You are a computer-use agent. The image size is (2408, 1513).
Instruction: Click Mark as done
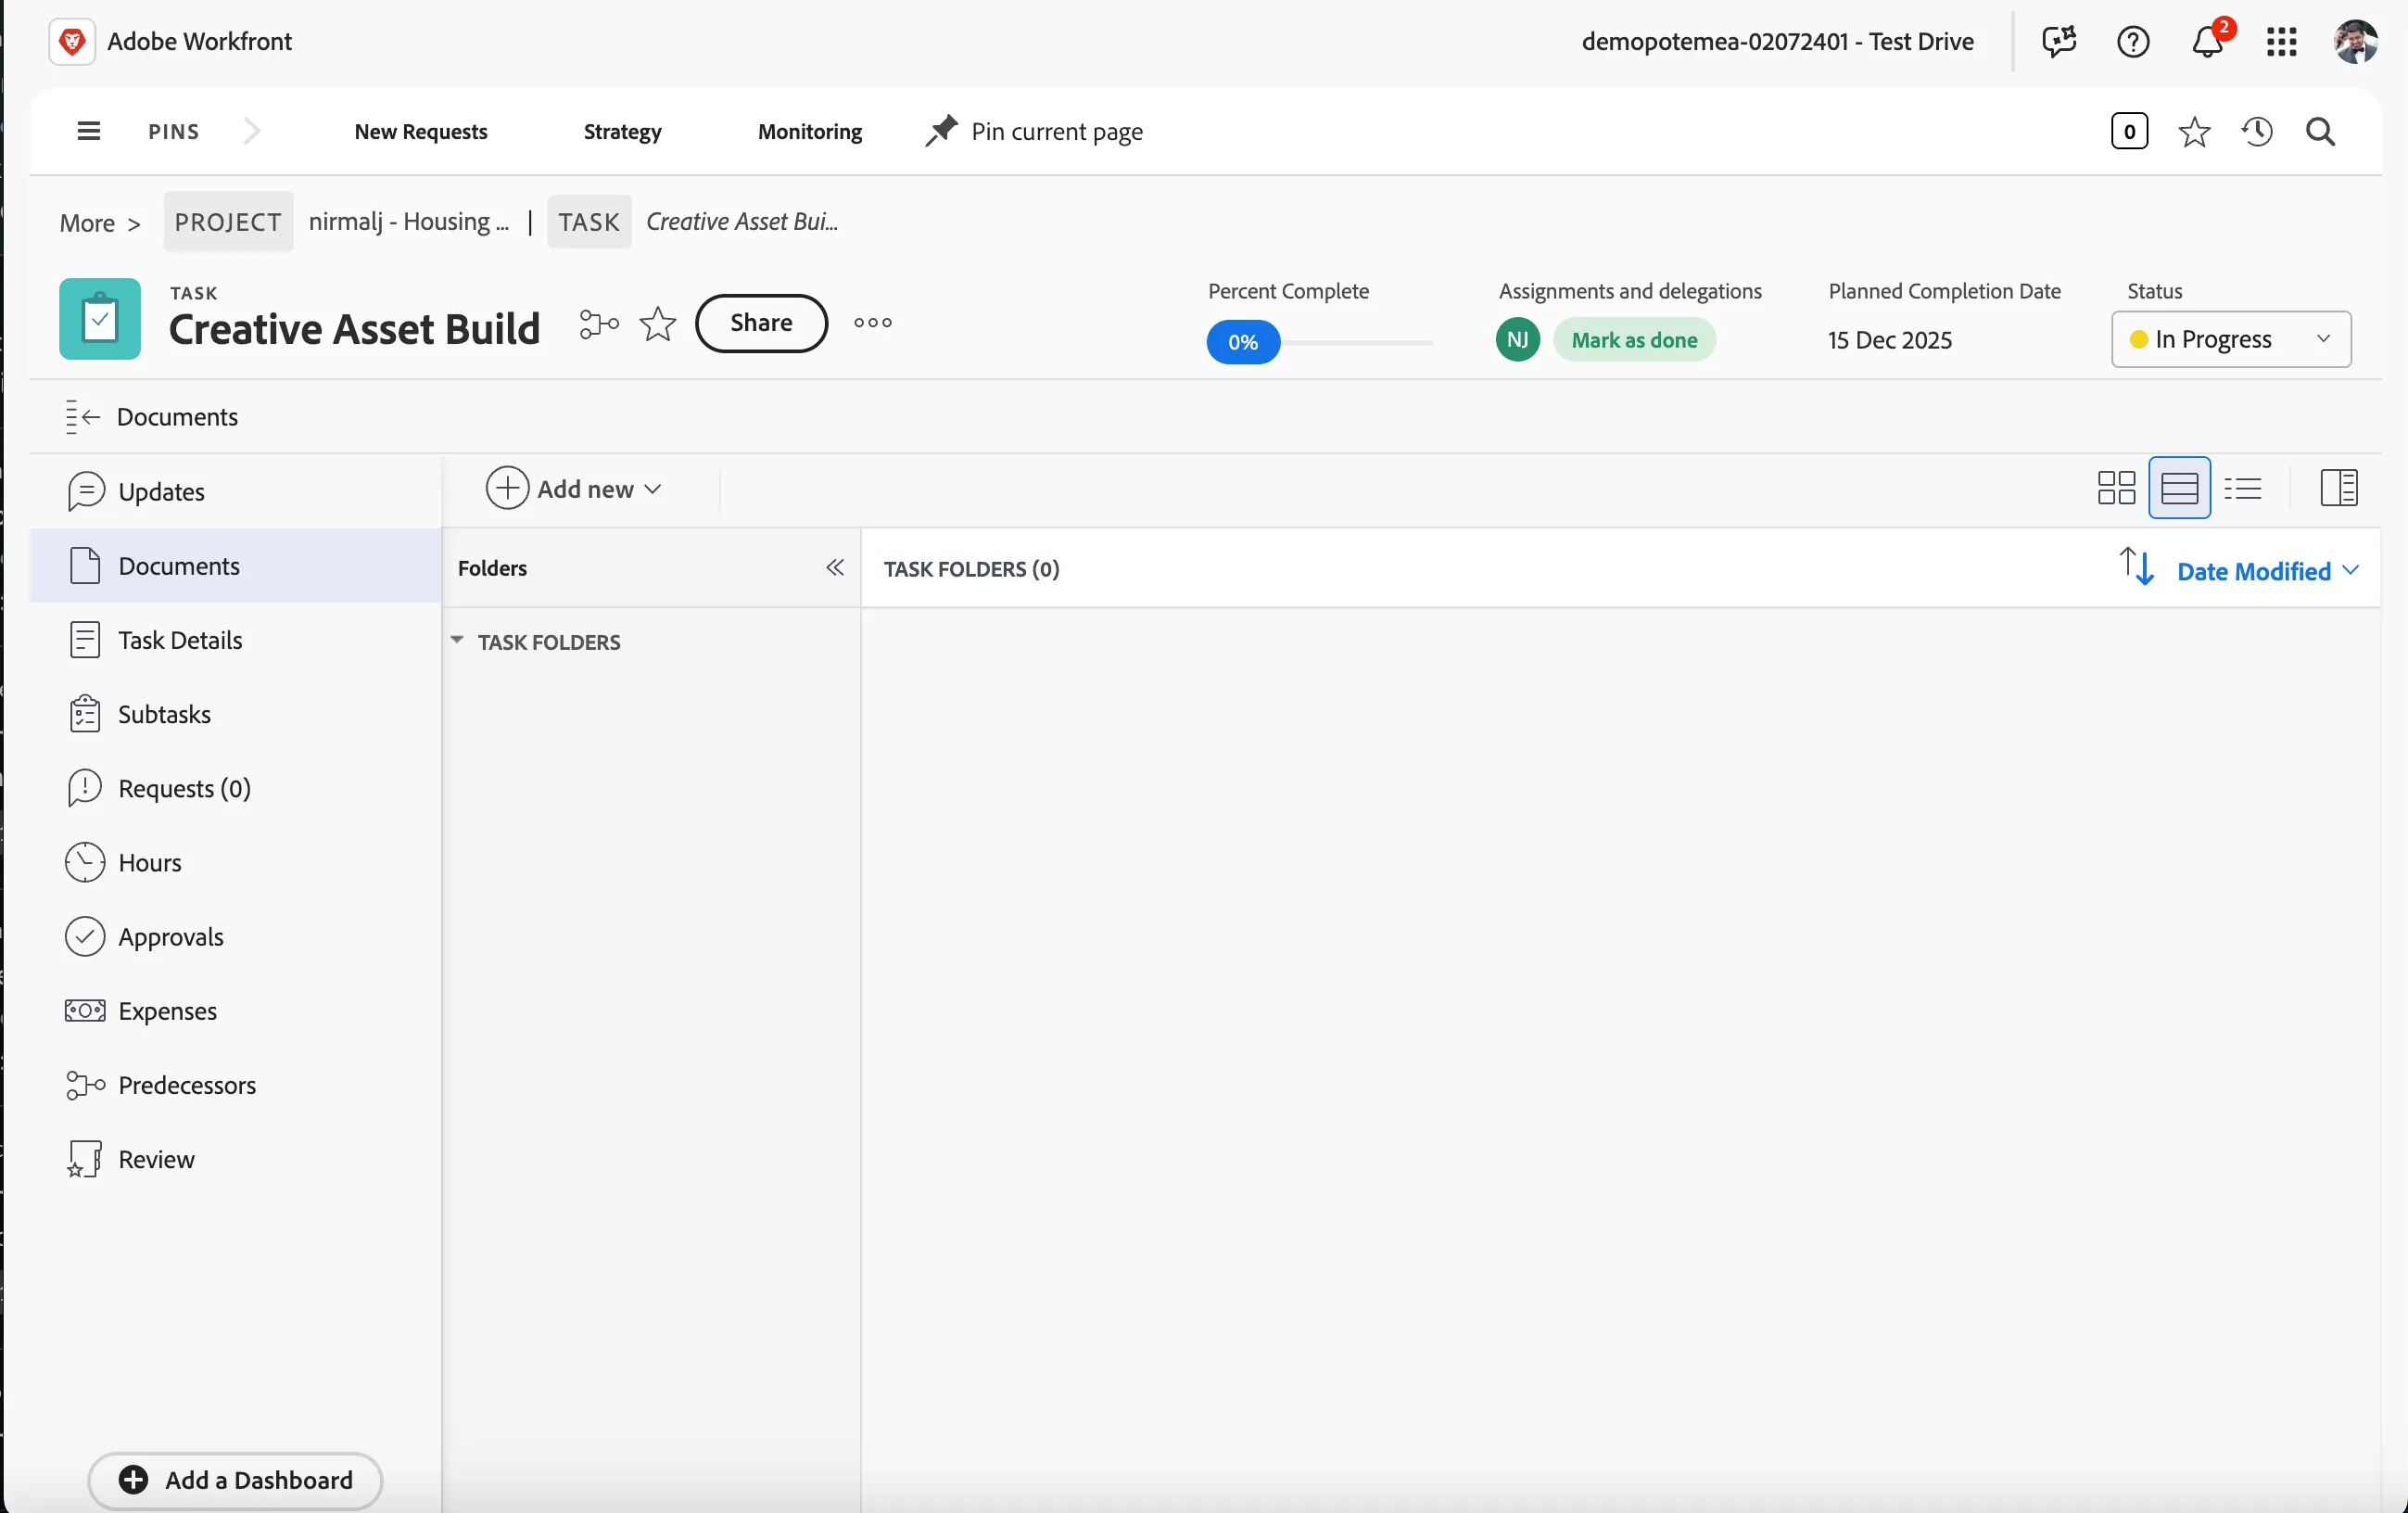click(1634, 340)
